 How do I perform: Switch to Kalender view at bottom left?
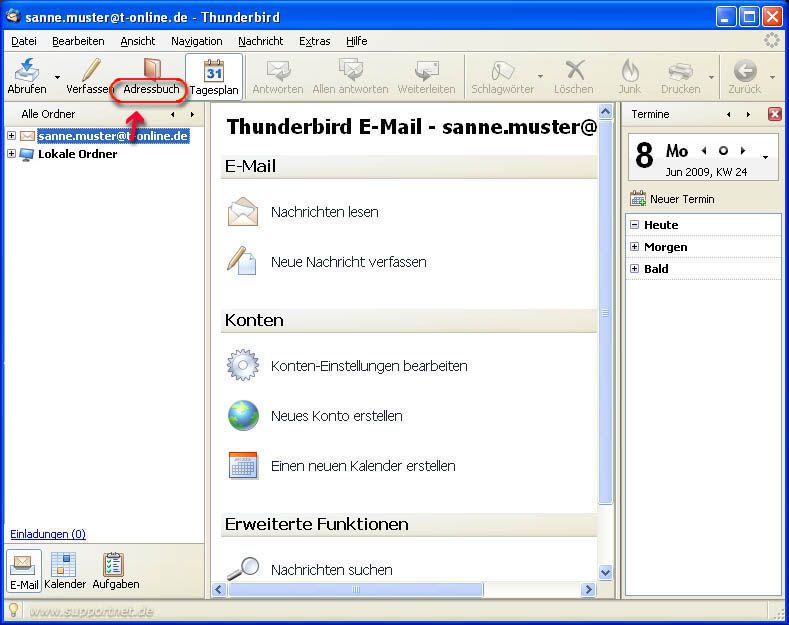coord(64,571)
